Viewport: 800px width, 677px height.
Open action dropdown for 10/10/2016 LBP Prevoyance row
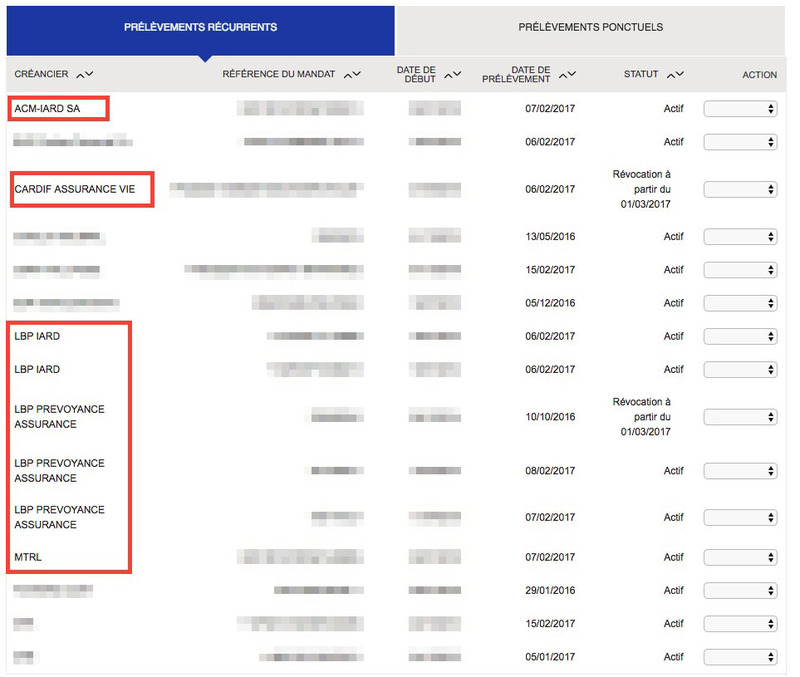[x=740, y=417]
